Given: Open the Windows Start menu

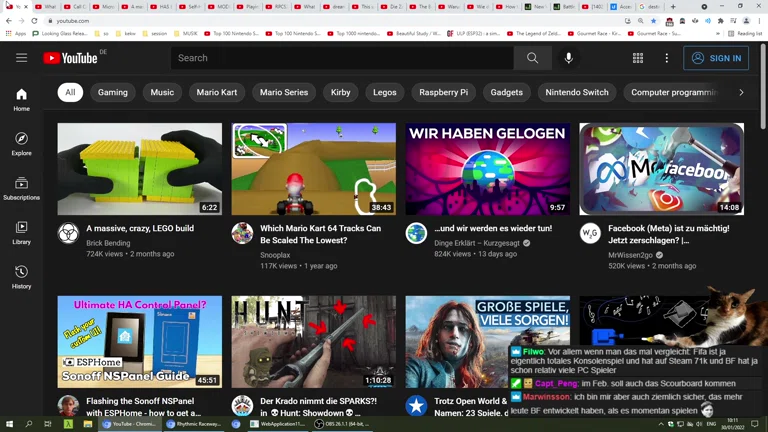Looking at the screenshot, I should tap(9, 424).
